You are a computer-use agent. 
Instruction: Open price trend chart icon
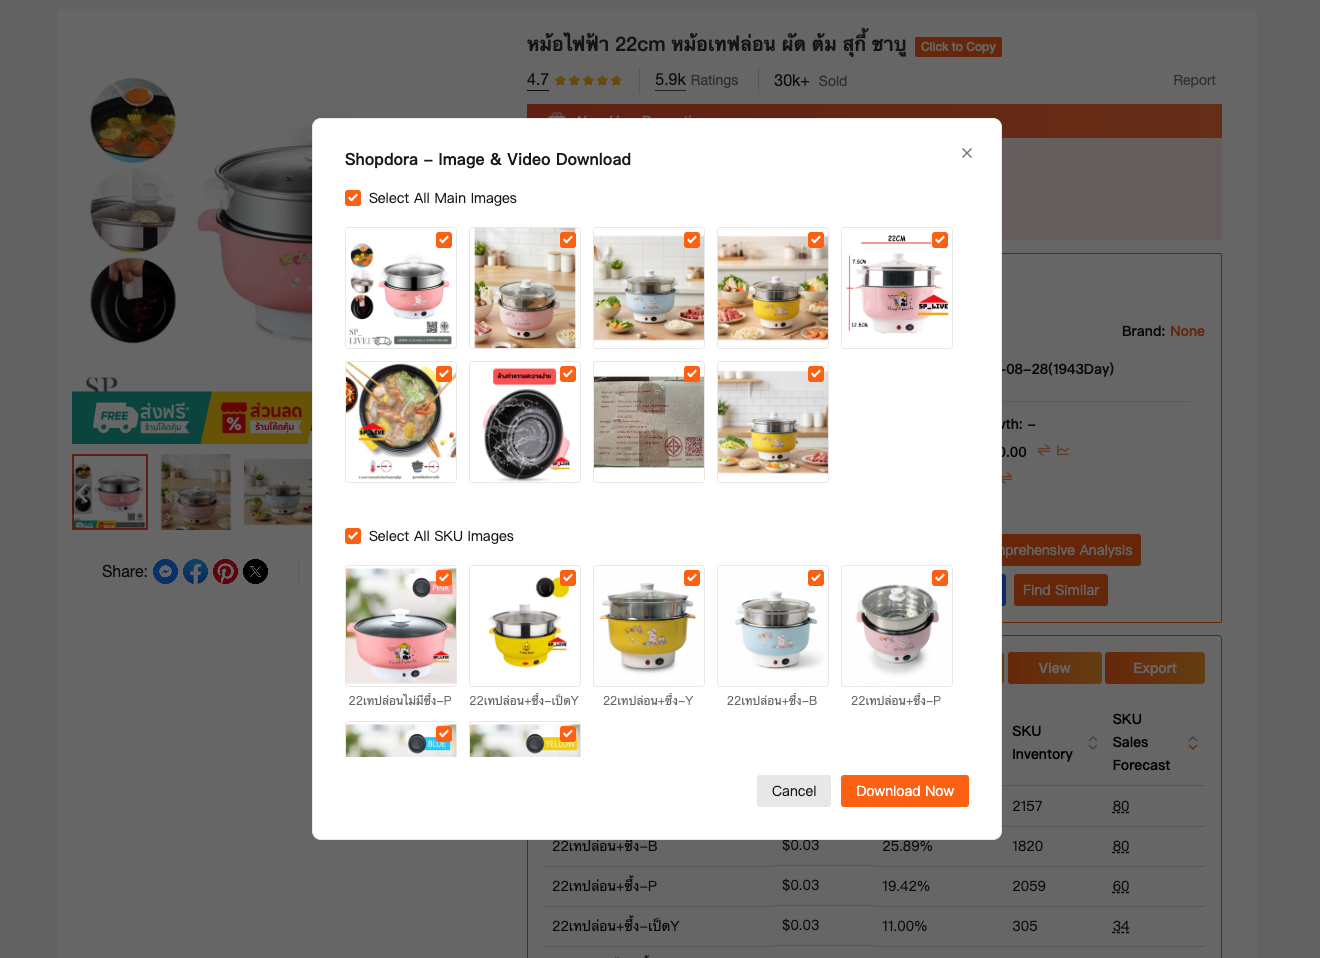click(1063, 451)
